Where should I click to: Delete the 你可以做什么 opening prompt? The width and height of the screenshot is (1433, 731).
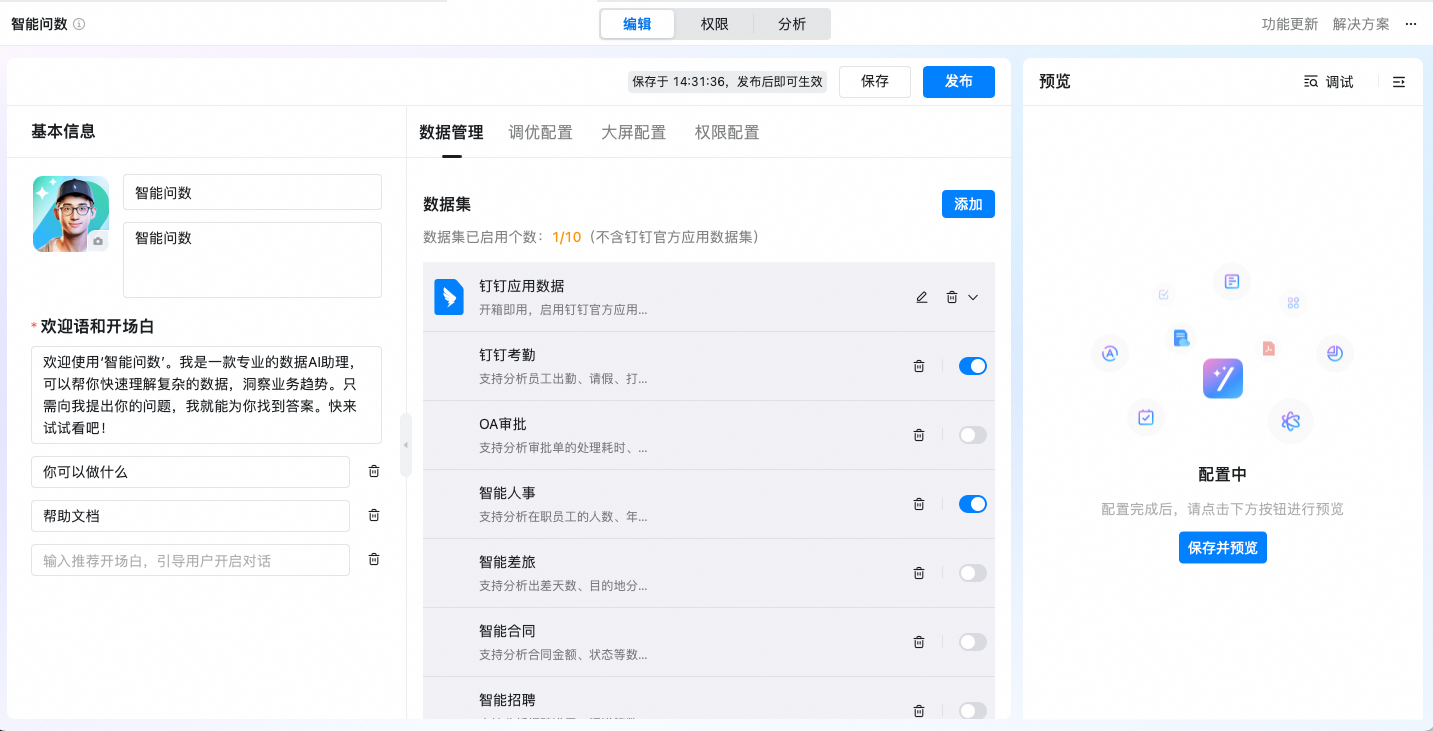pyautogui.click(x=374, y=471)
